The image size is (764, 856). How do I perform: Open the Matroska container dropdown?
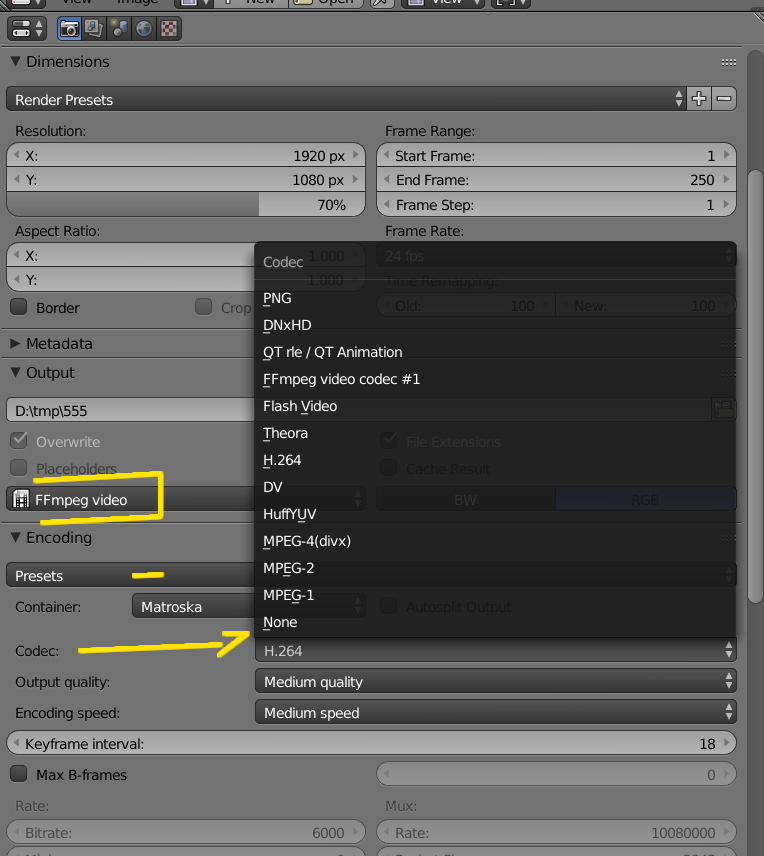[193, 607]
